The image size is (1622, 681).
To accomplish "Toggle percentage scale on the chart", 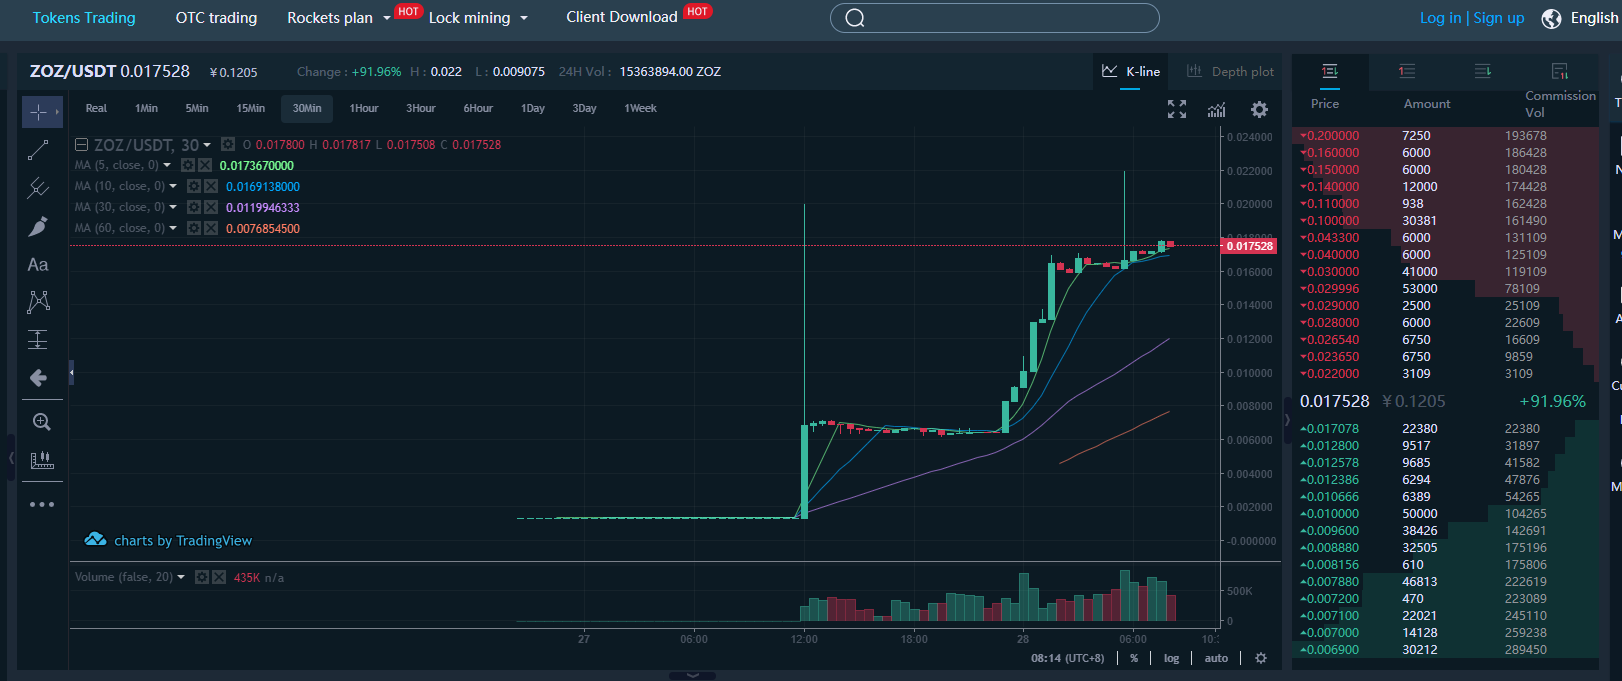I will (x=1134, y=658).
